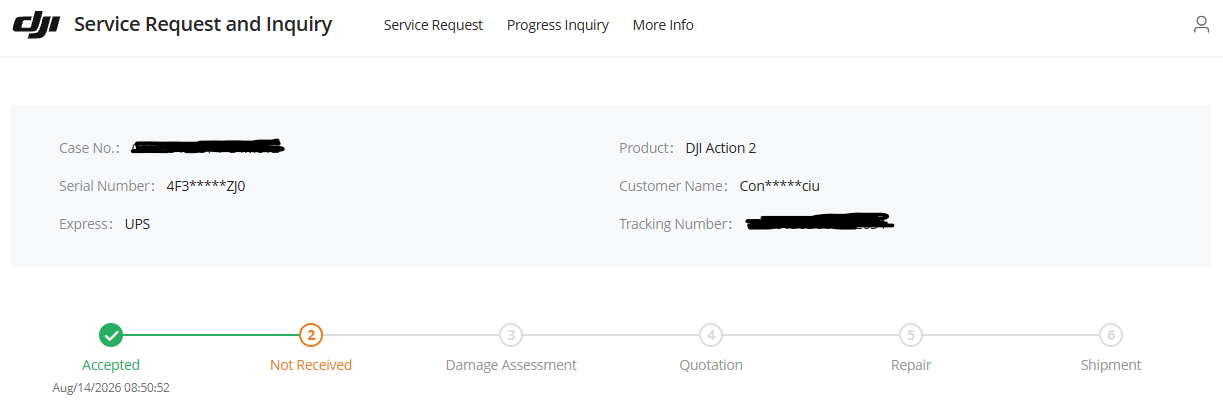Click the serial number 4F3*****ZJ0
The width and height of the screenshot is (1223, 415).
pyautogui.click(x=206, y=186)
